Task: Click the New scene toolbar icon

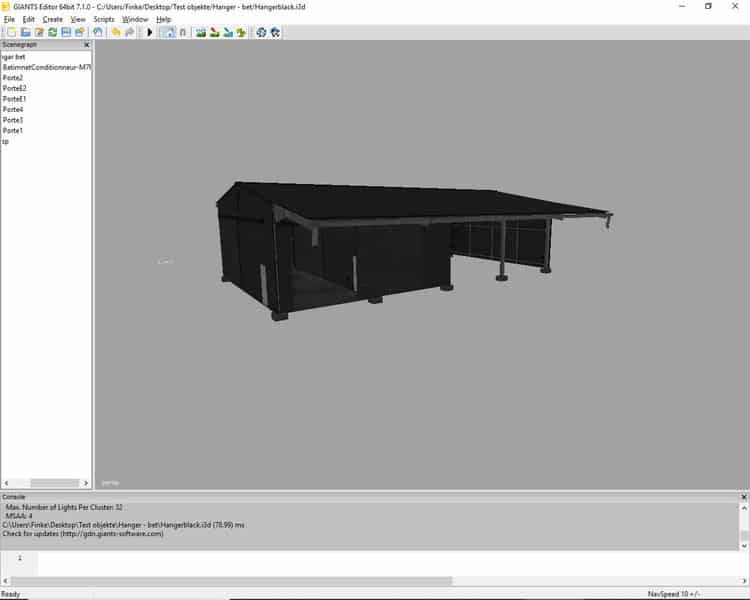Action: click(11, 32)
